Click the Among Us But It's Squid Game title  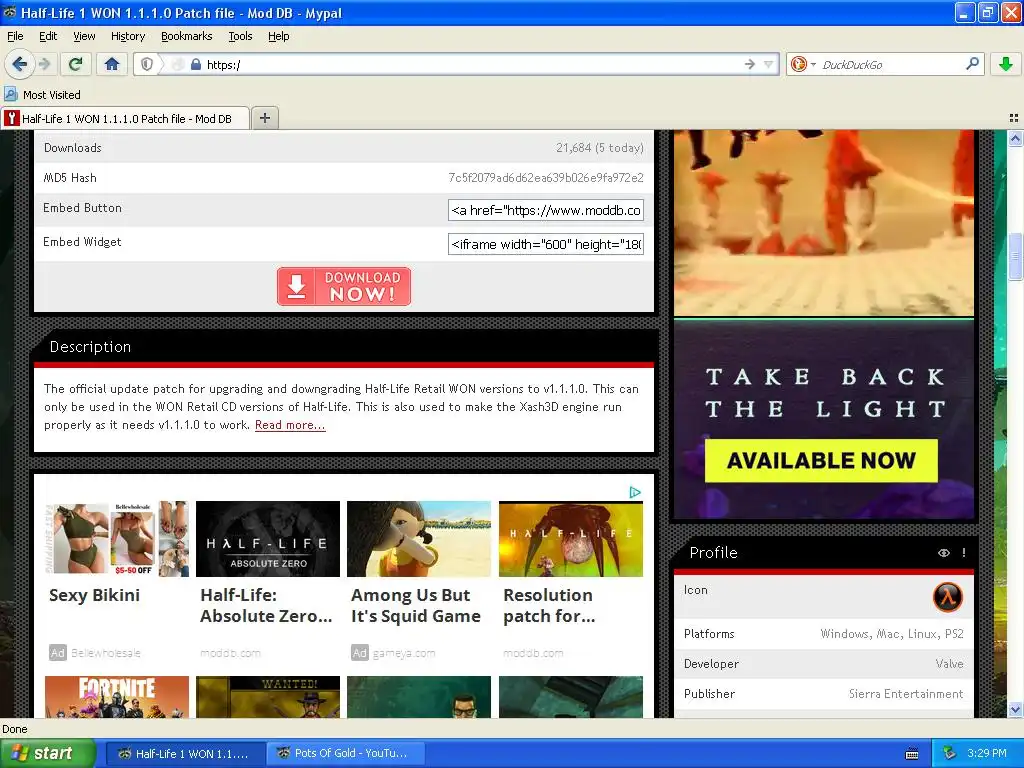tap(416, 605)
